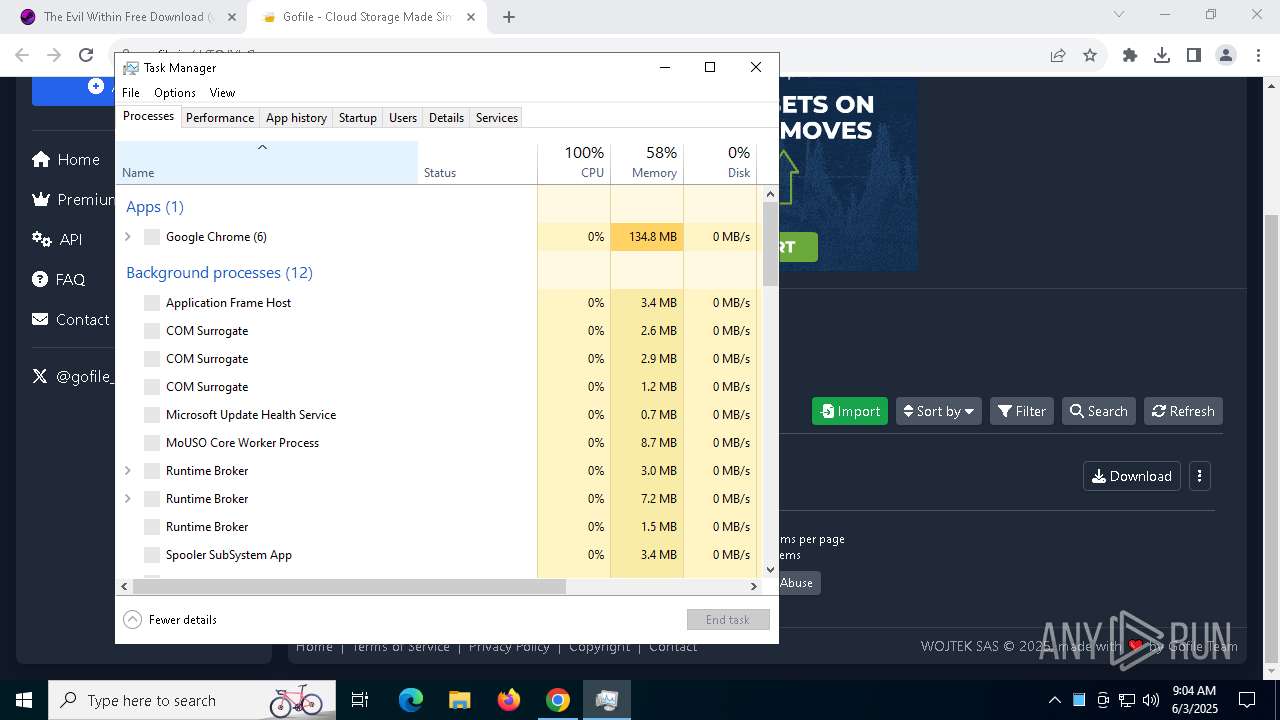Switch to Chrome on the taskbar

pyautogui.click(x=558, y=700)
